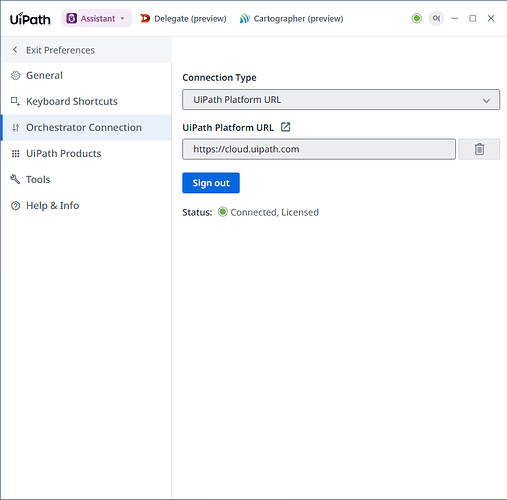Open the user profile avatar button

pyautogui.click(x=436, y=18)
